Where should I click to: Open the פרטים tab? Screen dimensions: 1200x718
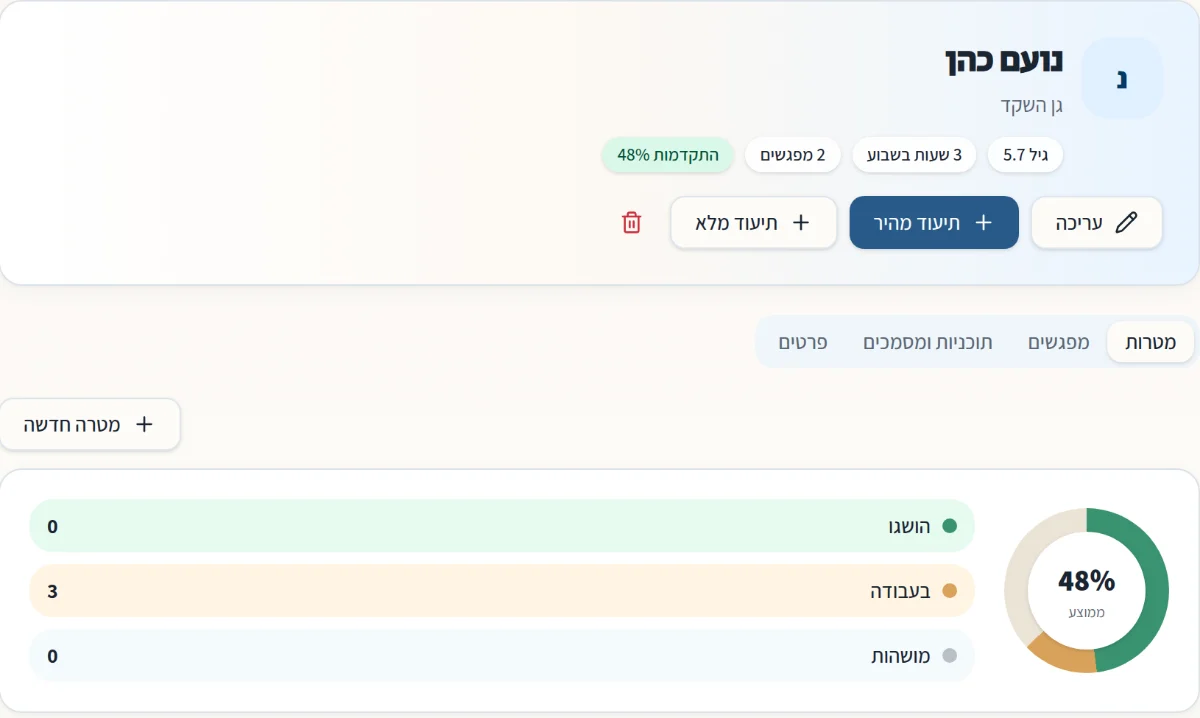[803, 342]
